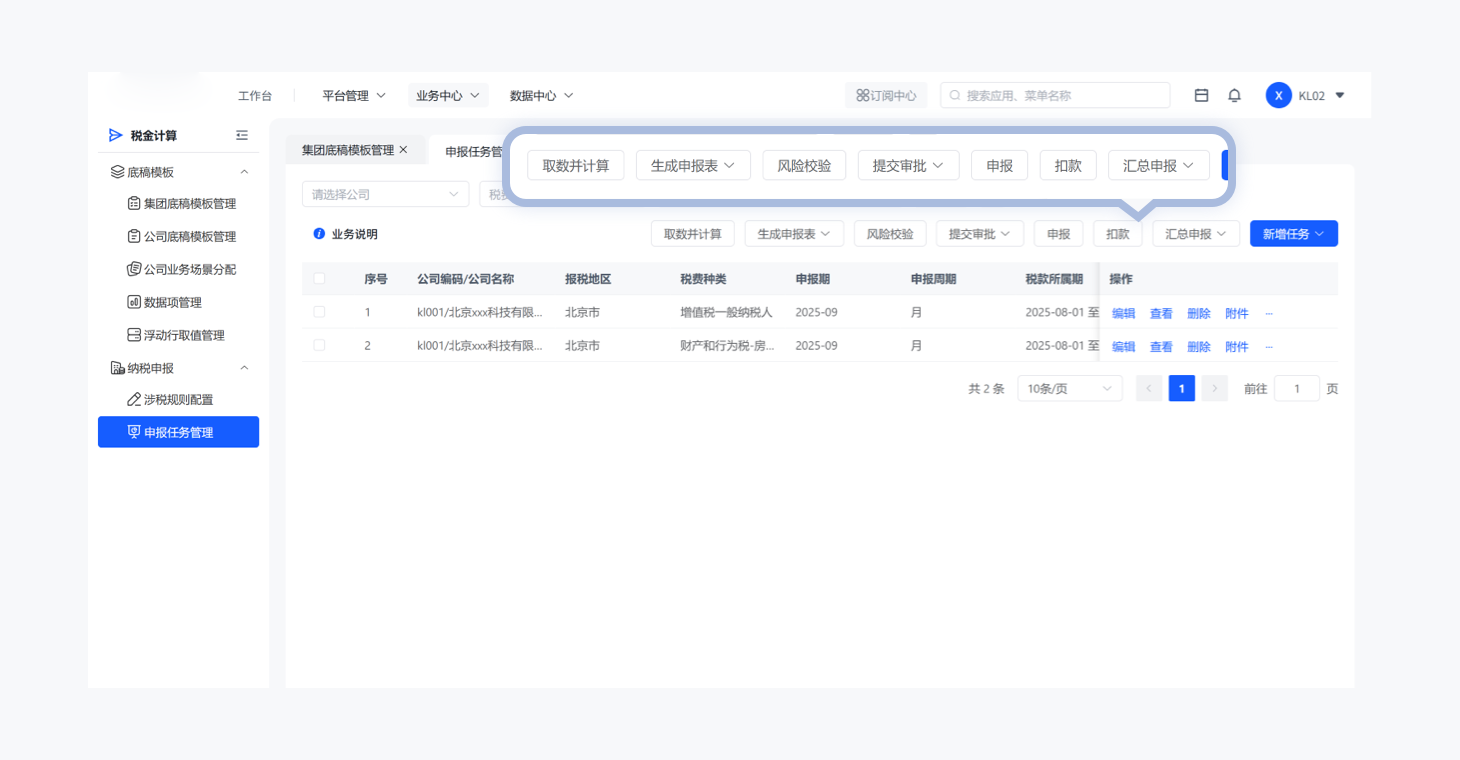The width and height of the screenshot is (1460, 760).
Task: Click 编辑 link in first row
Action: tap(1124, 314)
